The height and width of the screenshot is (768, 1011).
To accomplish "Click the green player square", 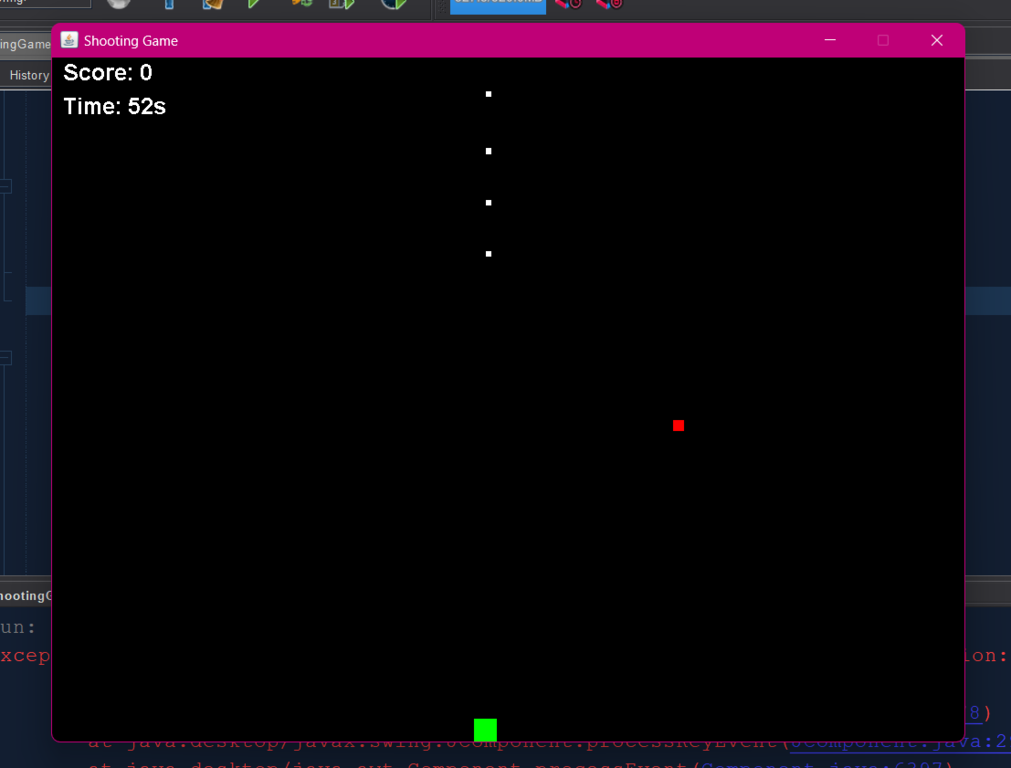I will tap(485, 729).
